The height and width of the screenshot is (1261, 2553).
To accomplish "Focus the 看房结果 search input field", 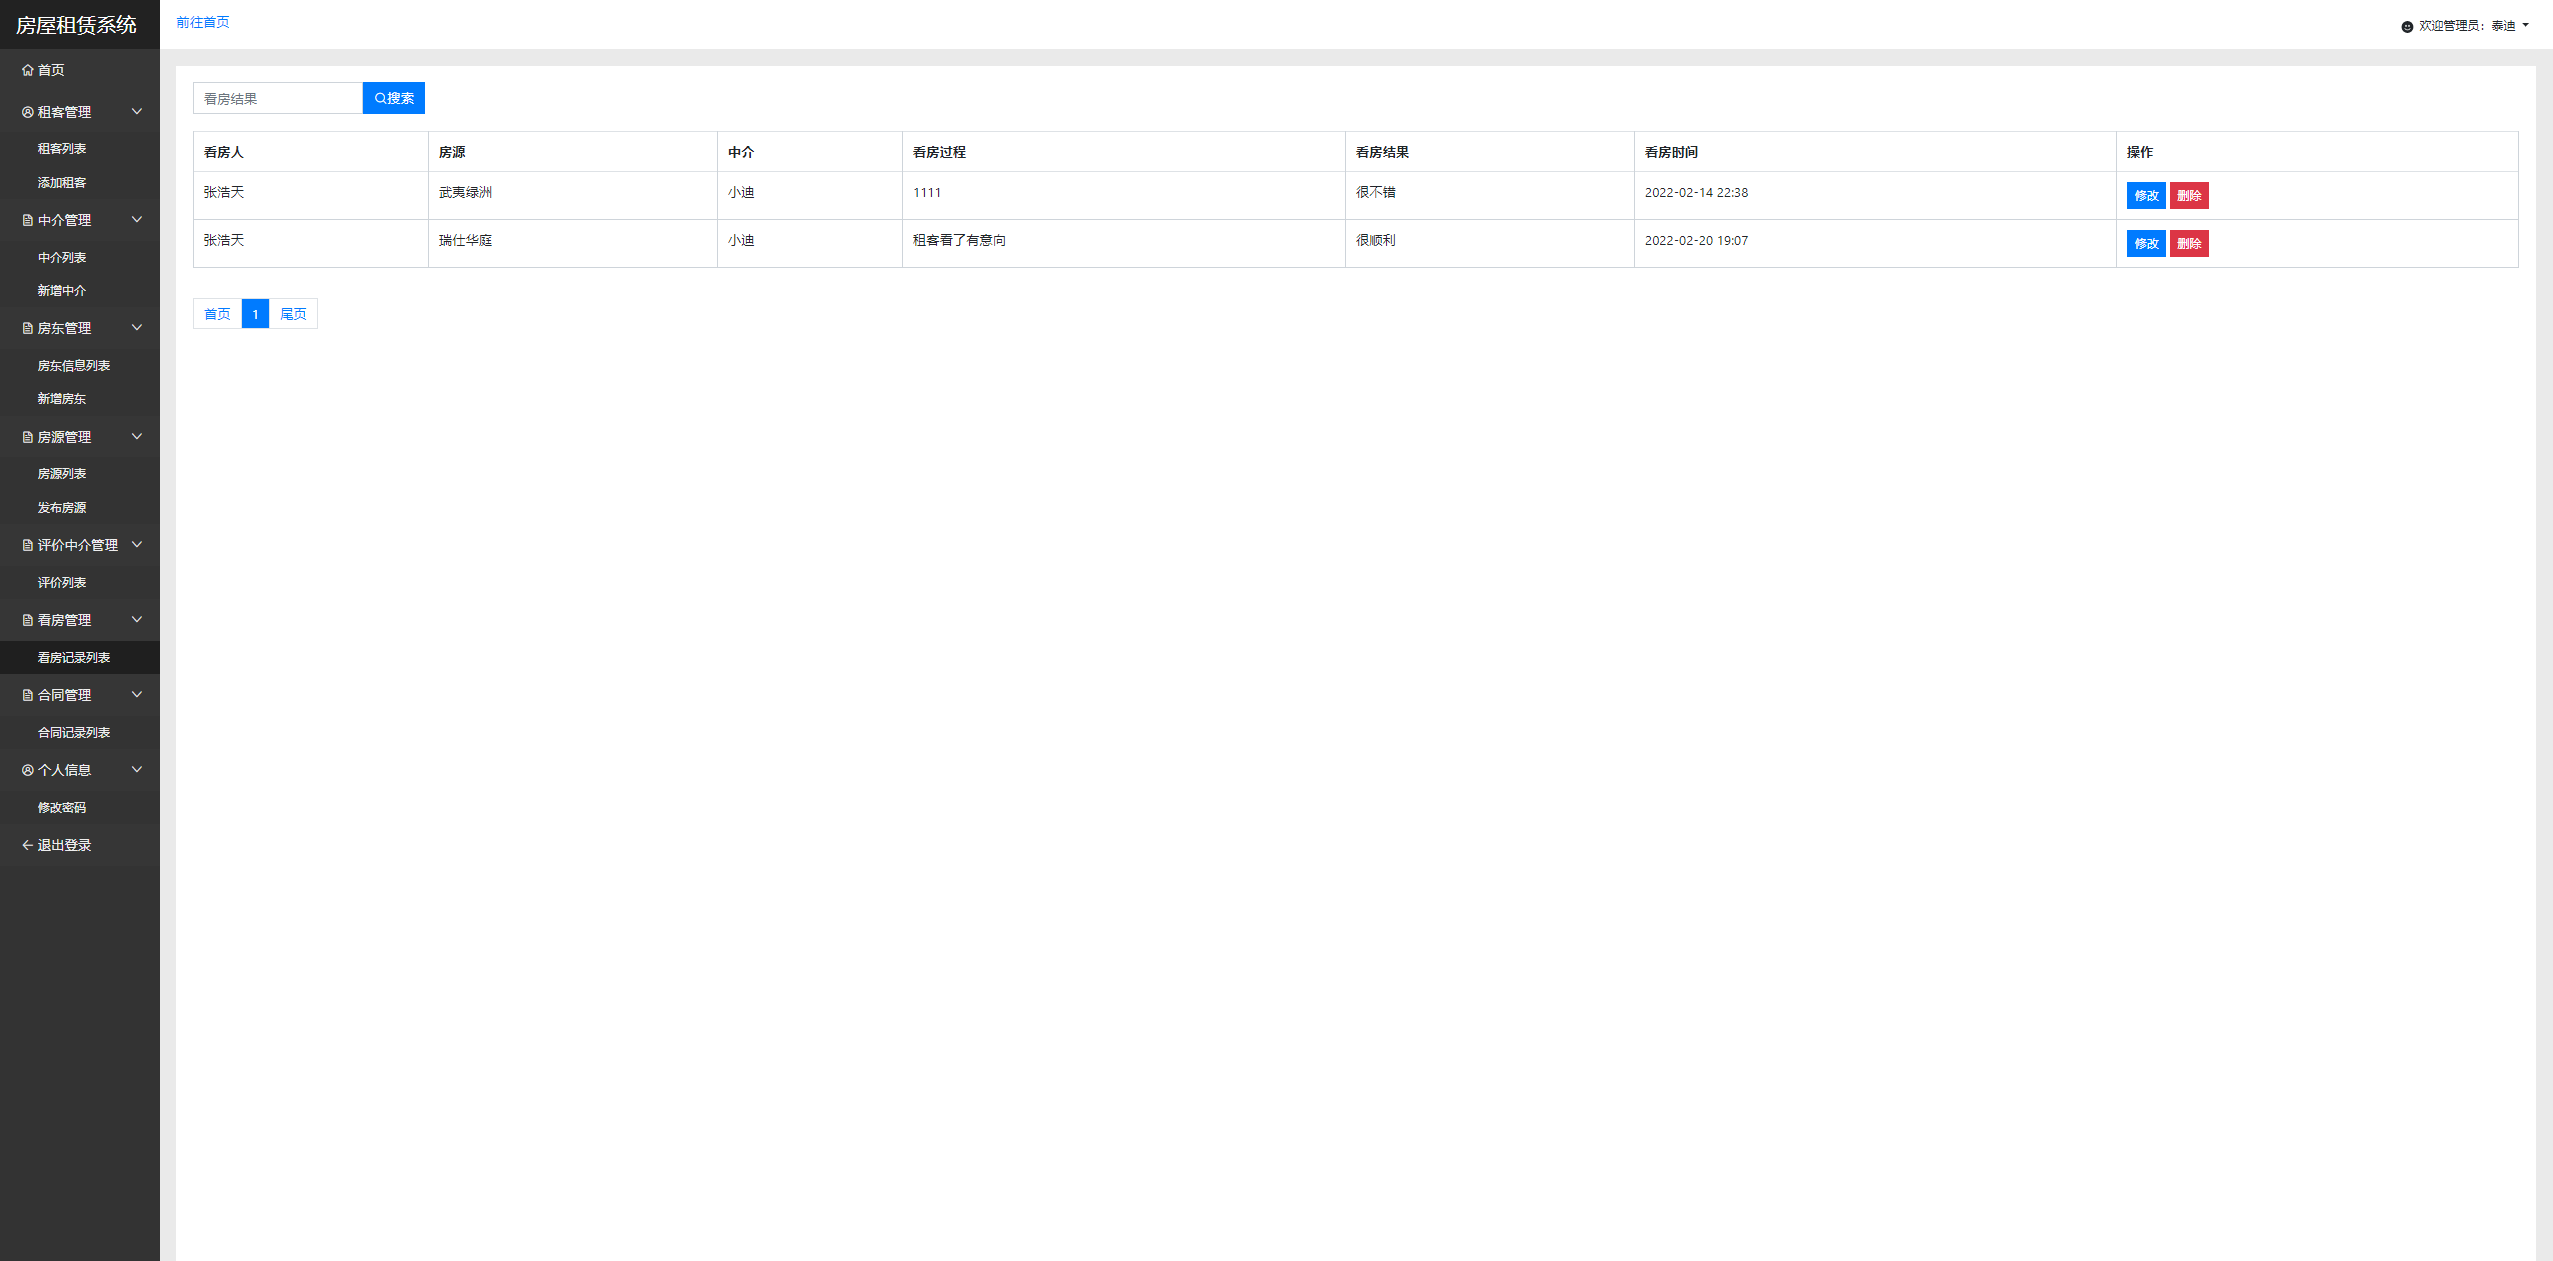I will 278,98.
